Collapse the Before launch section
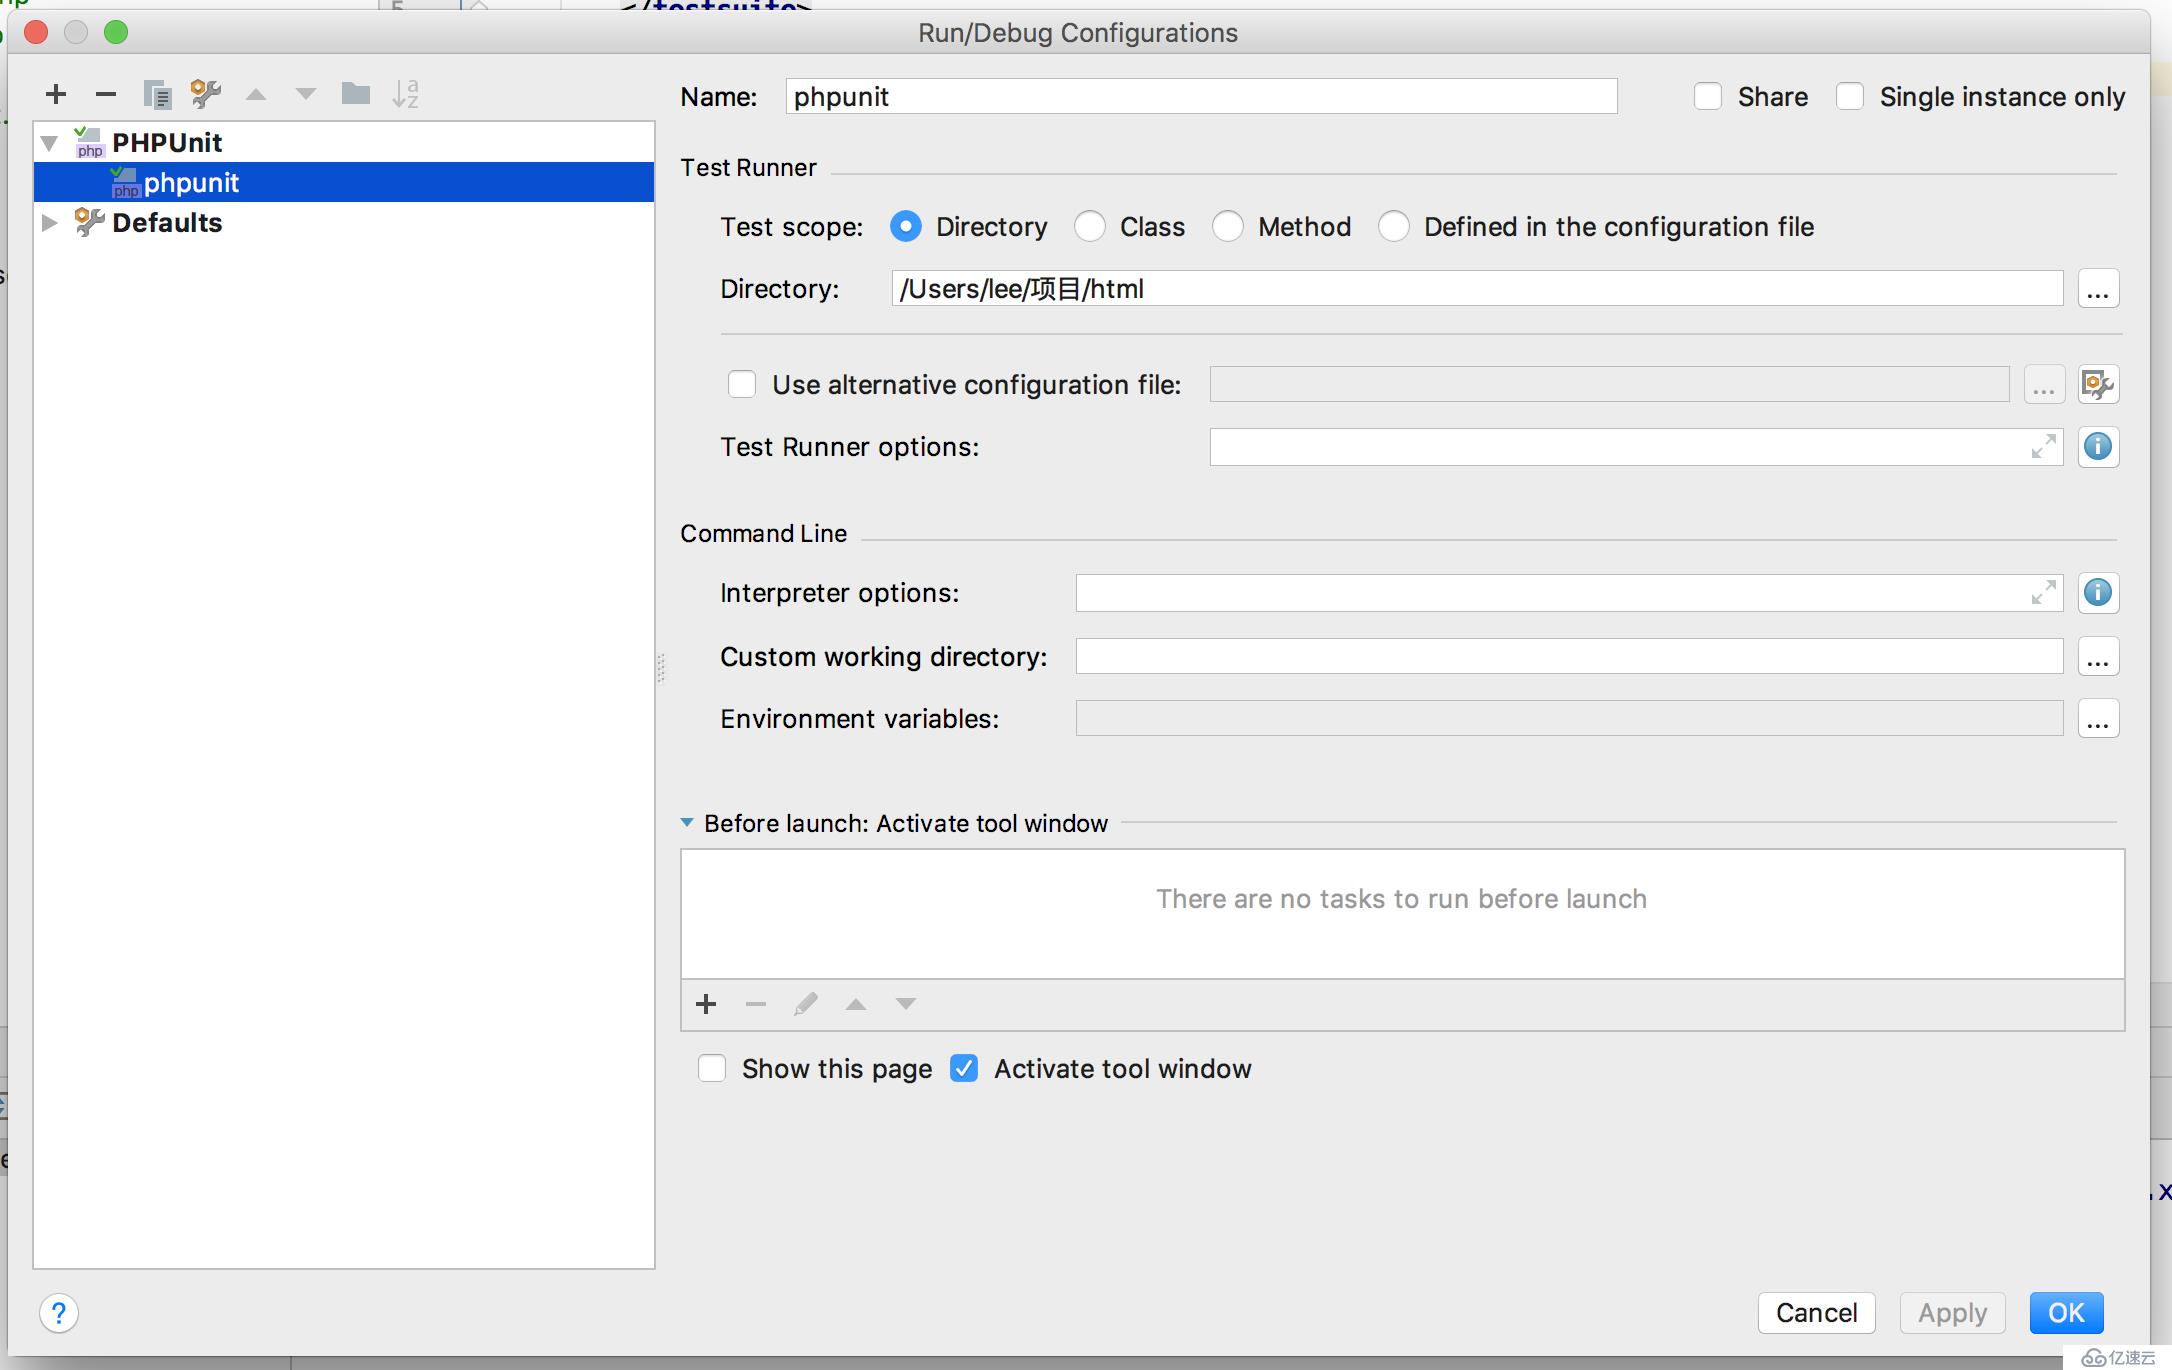 pyautogui.click(x=687, y=823)
